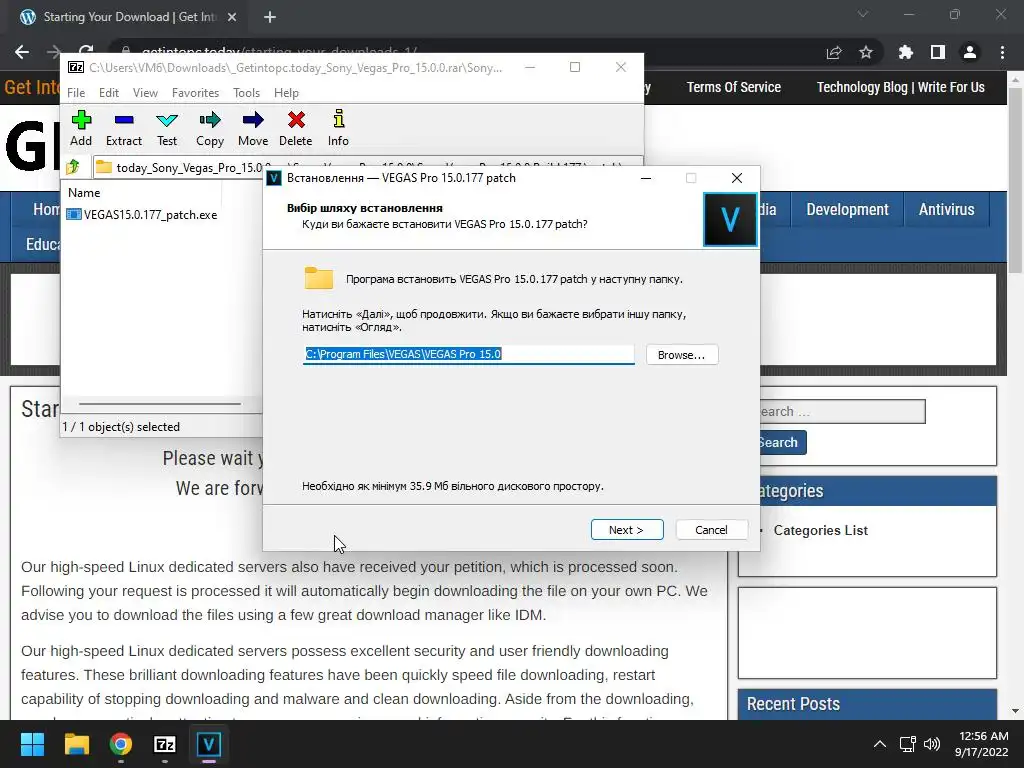
Task: Select VEGAS15.0.177_patch.exe in 7-Zip file list
Action: tap(142, 214)
